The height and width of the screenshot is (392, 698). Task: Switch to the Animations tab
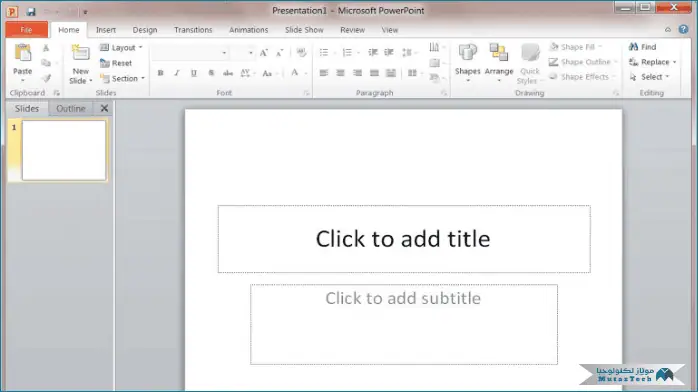pos(248,30)
